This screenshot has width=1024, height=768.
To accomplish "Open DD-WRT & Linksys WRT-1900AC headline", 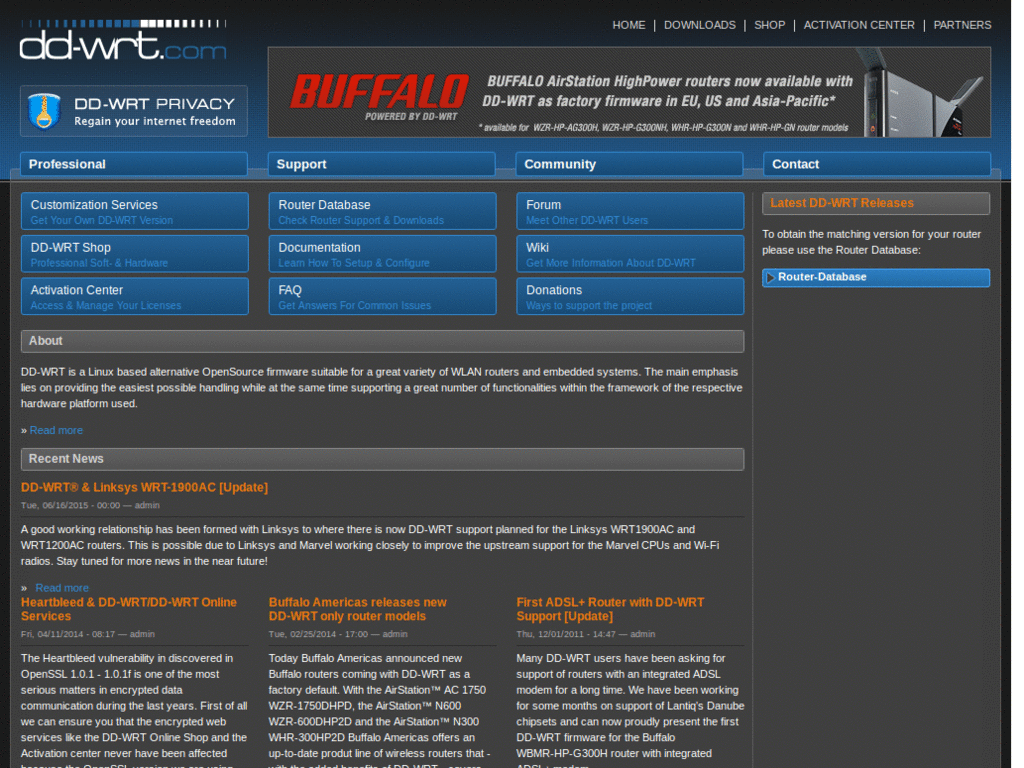I will [x=144, y=487].
